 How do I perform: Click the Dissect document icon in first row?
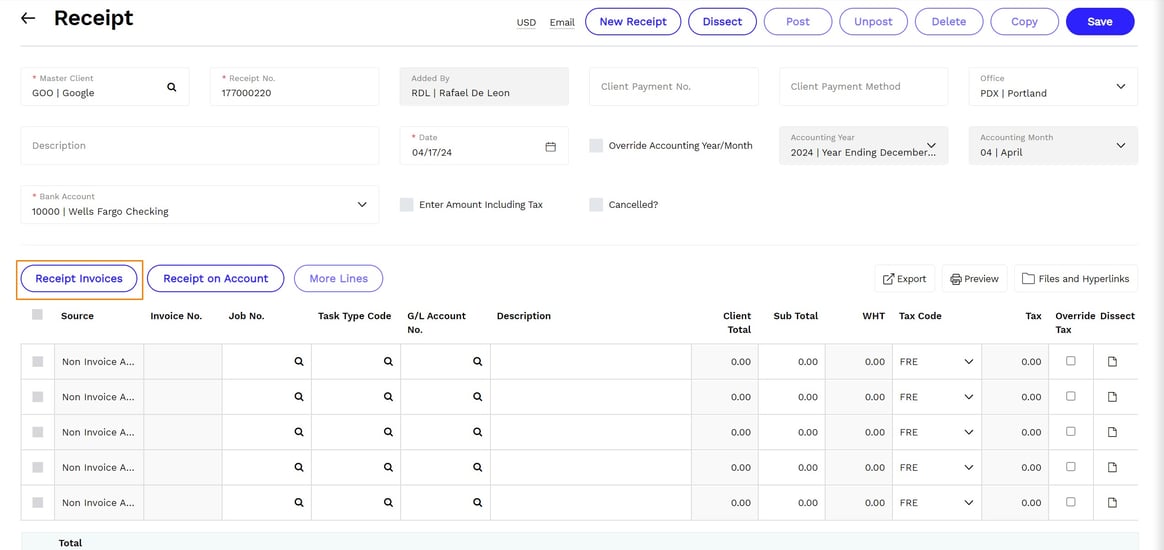pos(1112,362)
